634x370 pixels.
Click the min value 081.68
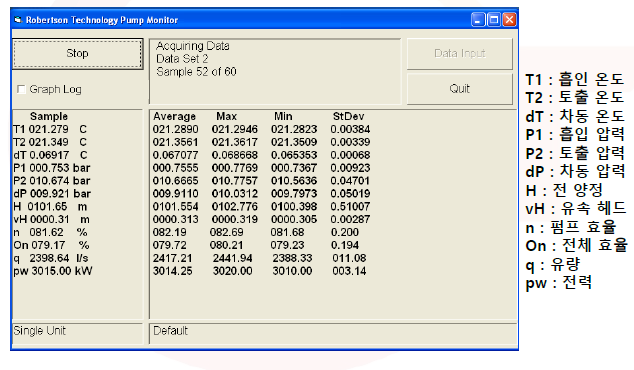pos(287,233)
